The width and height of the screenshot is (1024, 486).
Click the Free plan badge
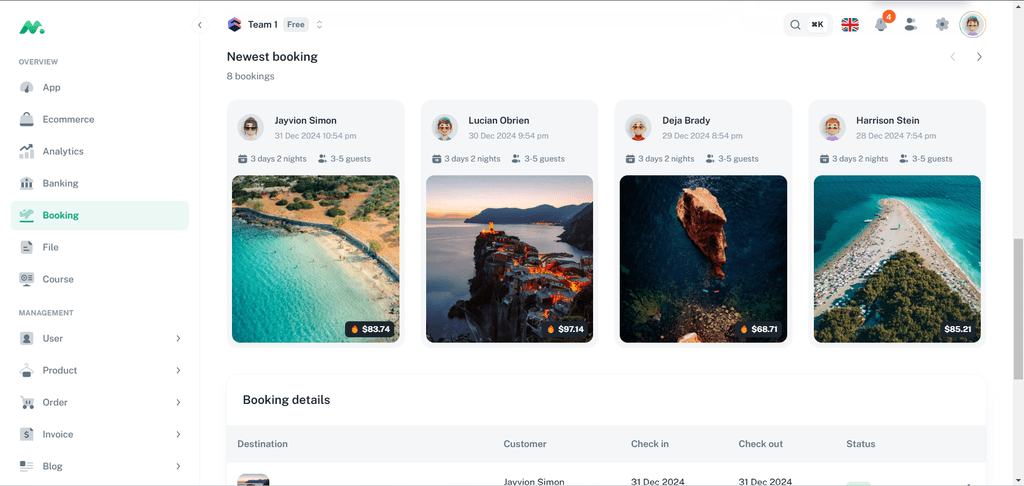point(296,25)
